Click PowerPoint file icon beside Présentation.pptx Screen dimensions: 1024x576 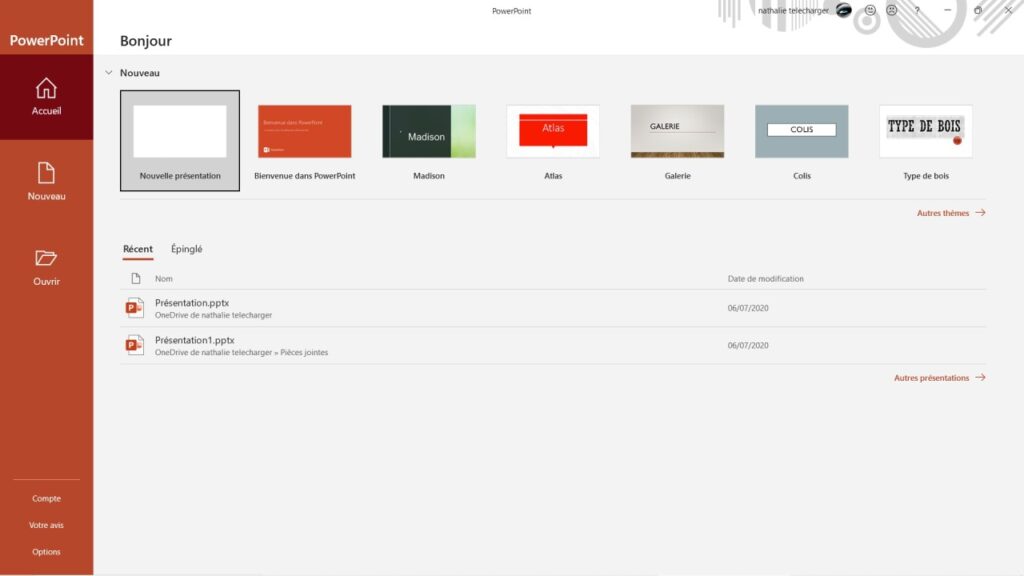point(135,308)
